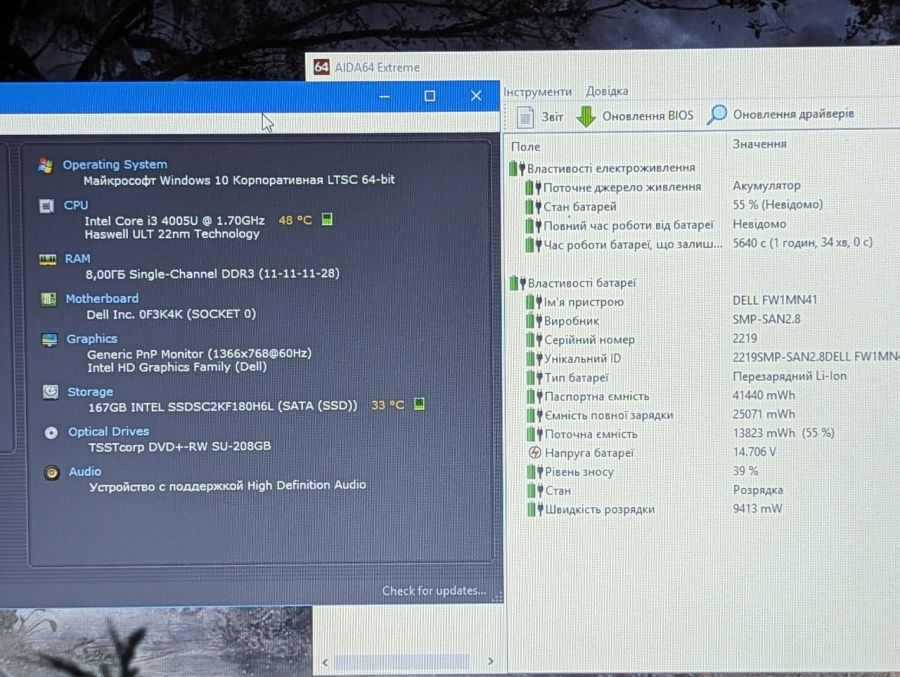Click the 33 °C storage temperature reading
Screen dimensions: 900x677
(x=387, y=405)
